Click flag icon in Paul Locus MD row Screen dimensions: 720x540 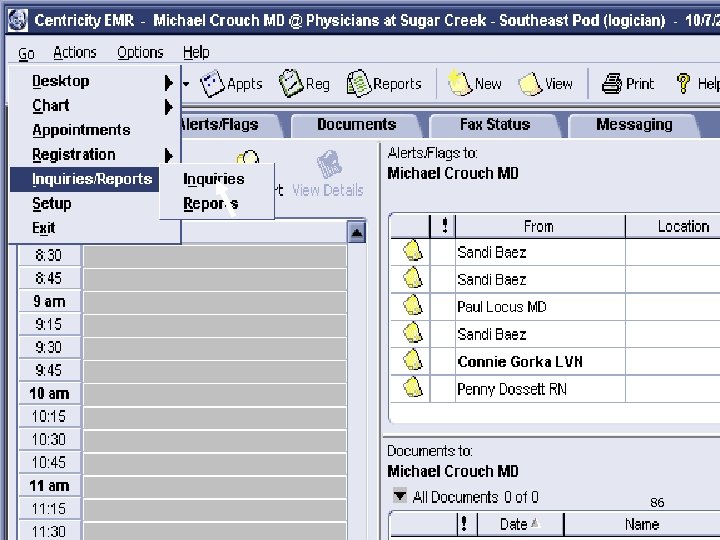point(412,306)
